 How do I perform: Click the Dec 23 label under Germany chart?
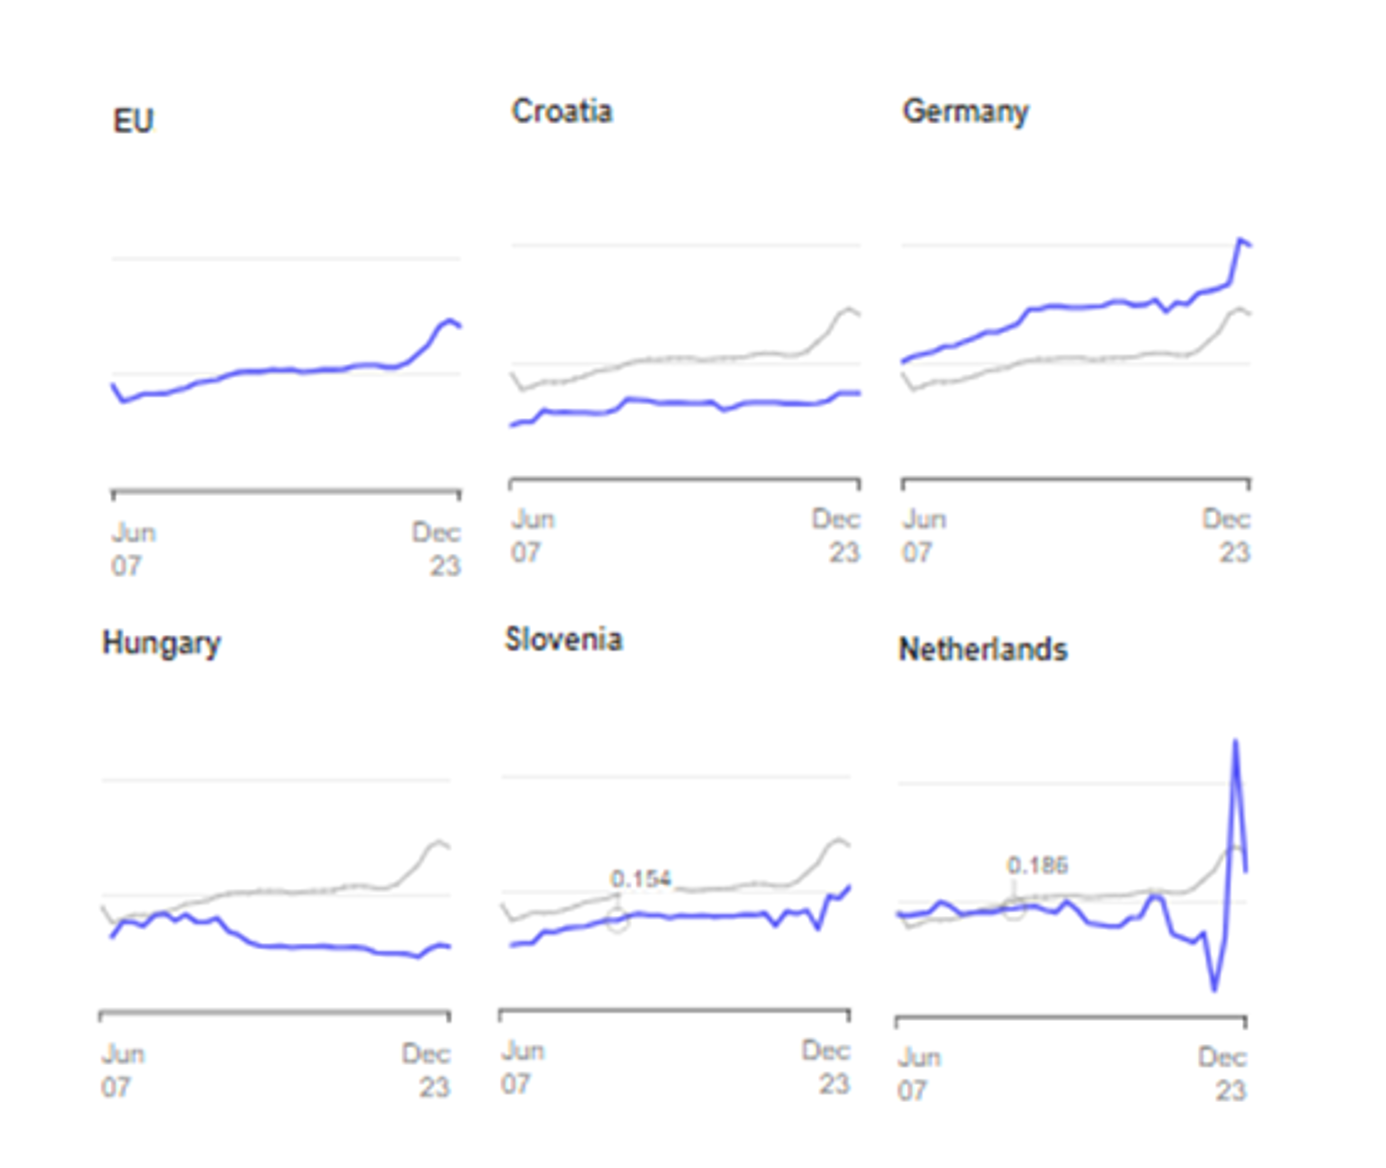(1226, 536)
